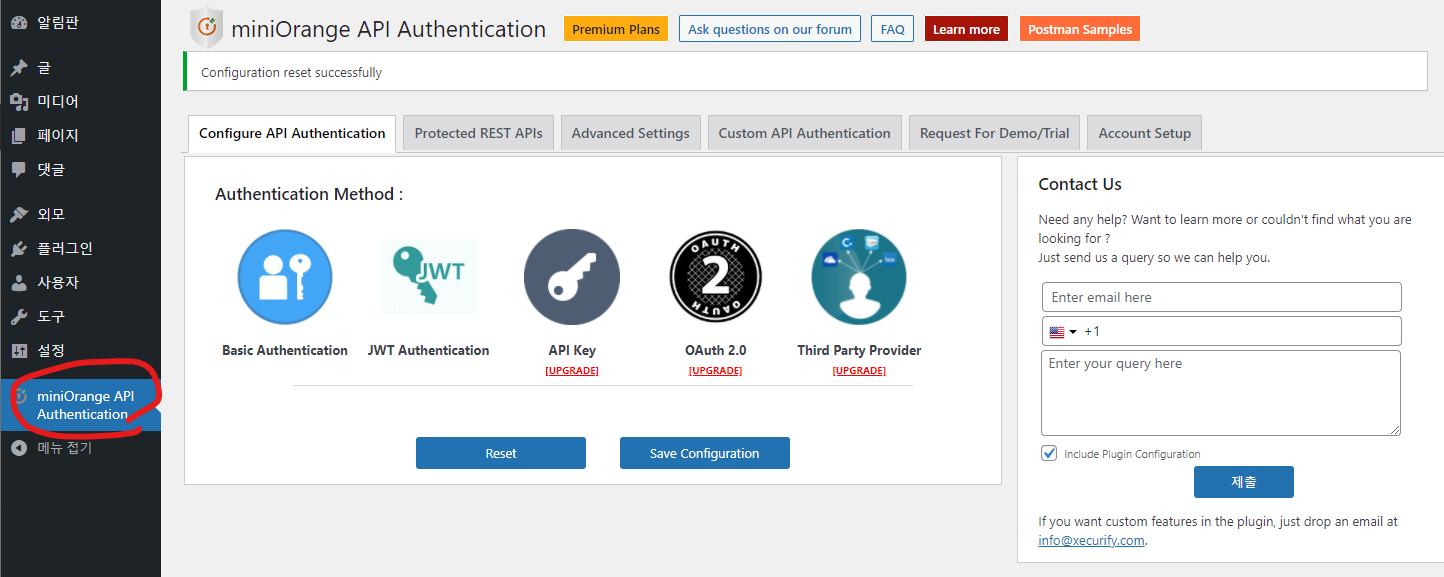Open the 미디어 media sidebar item
Image resolution: width=1444 pixels, height=577 pixels.
click(80, 101)
